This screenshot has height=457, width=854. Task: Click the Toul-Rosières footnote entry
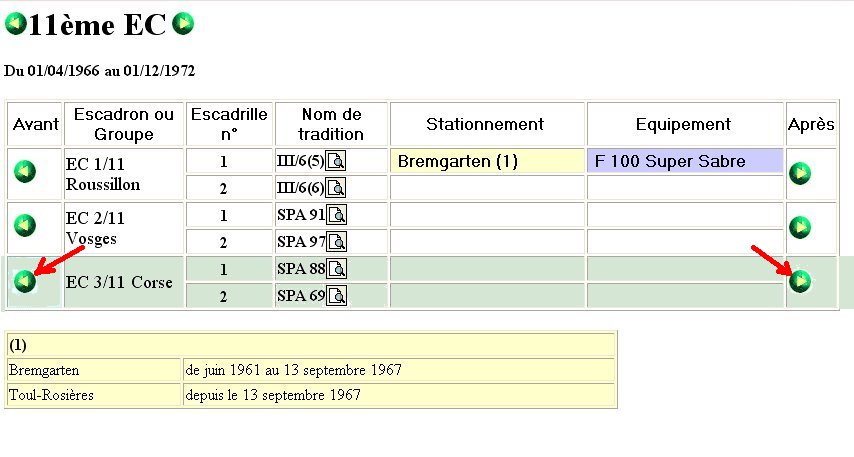pyautogui.click(x=51, y=395)
